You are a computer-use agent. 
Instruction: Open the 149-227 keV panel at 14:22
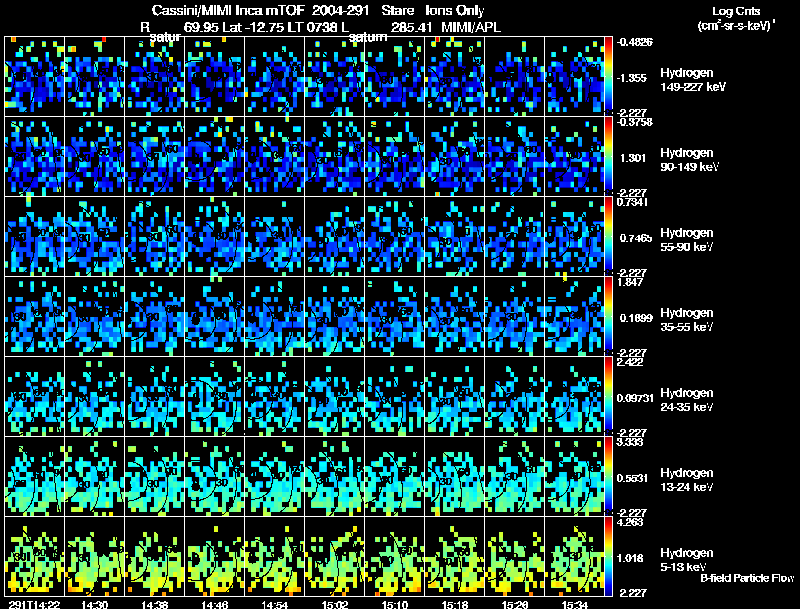pyautogui.click(x=34, y=76)
